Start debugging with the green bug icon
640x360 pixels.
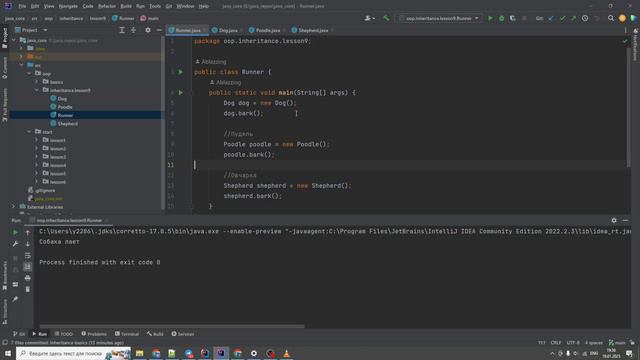pos(502,18)
